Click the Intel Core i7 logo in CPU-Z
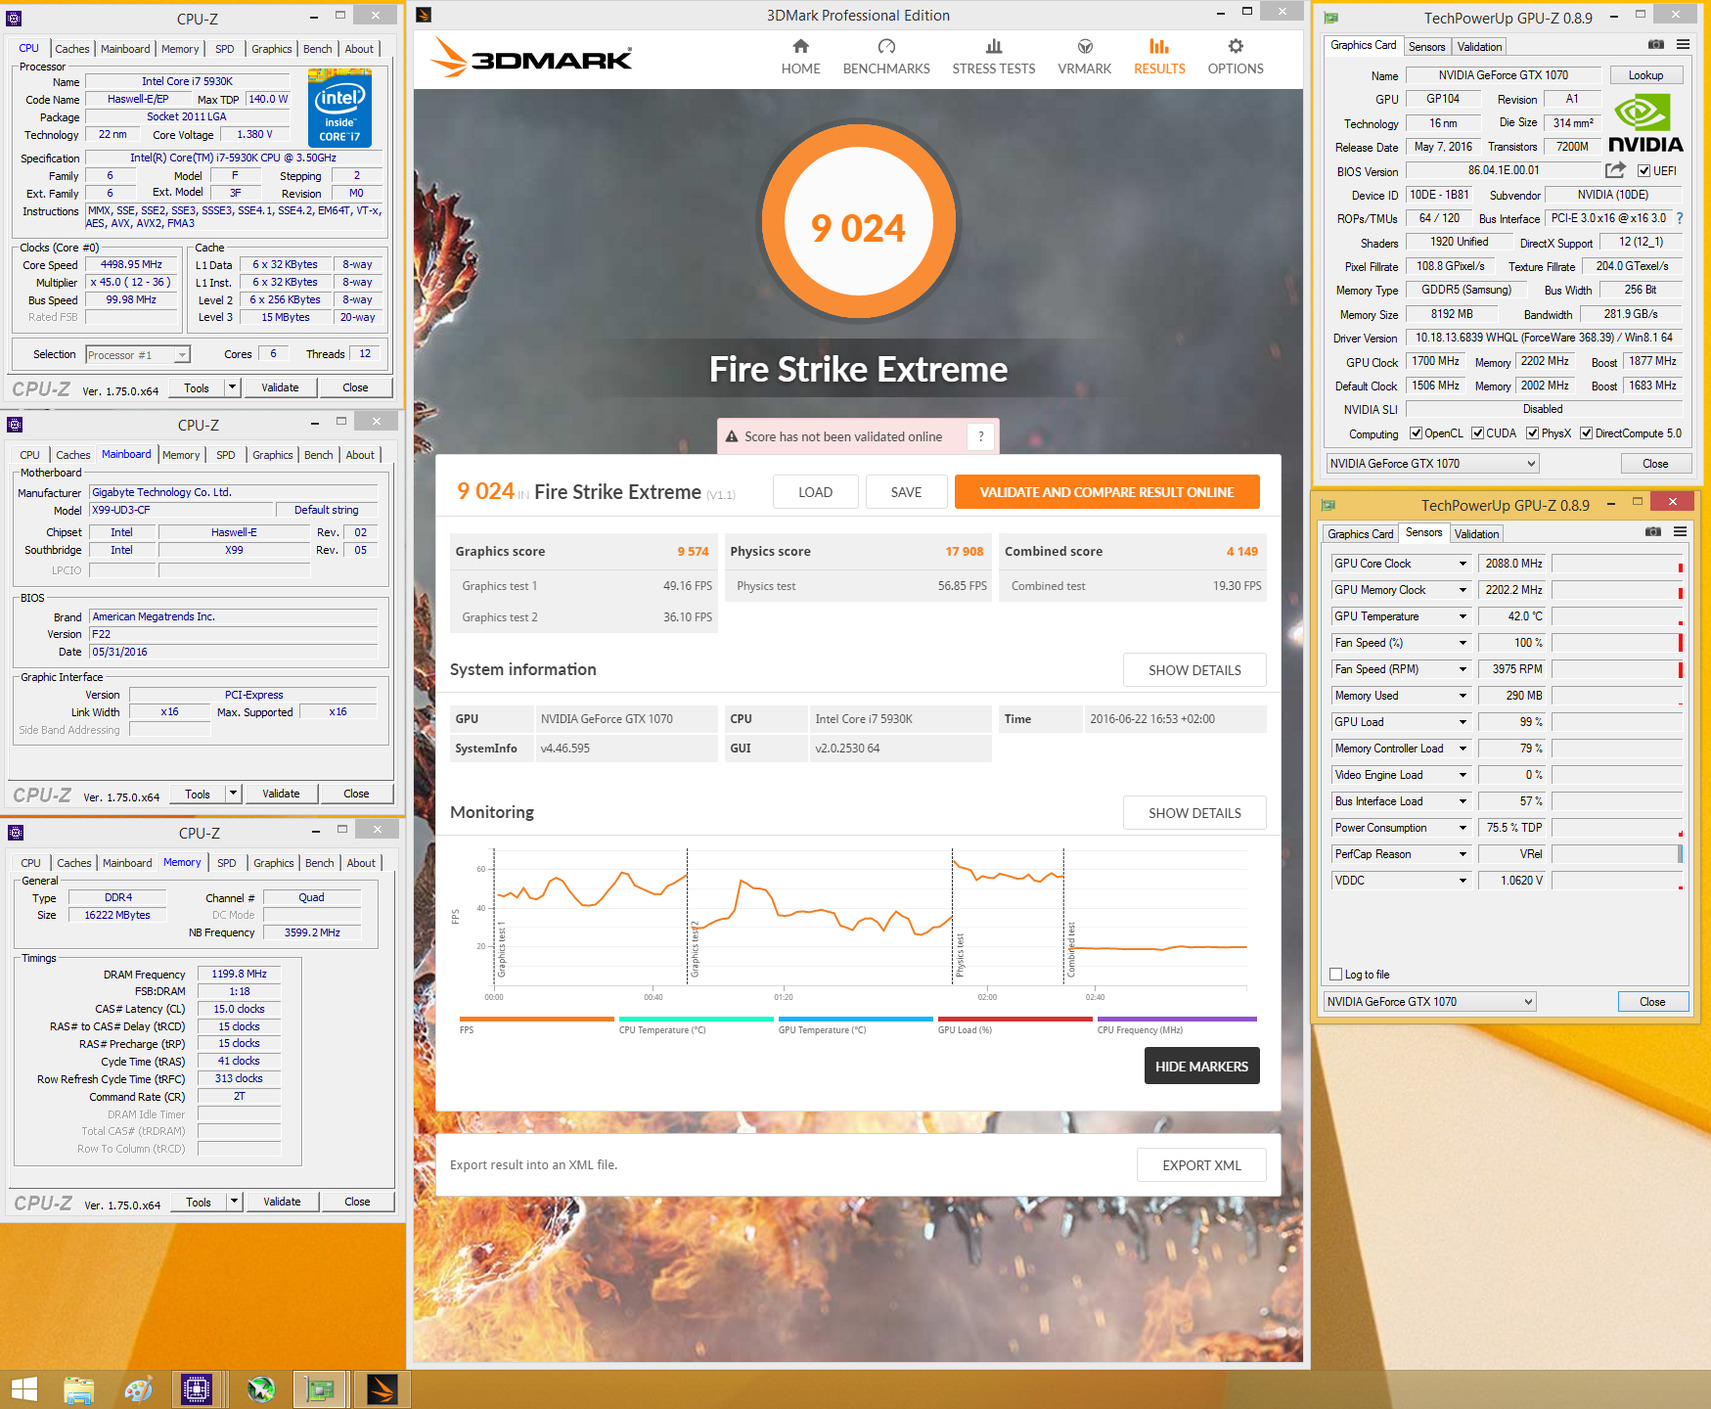 point(340,107)
